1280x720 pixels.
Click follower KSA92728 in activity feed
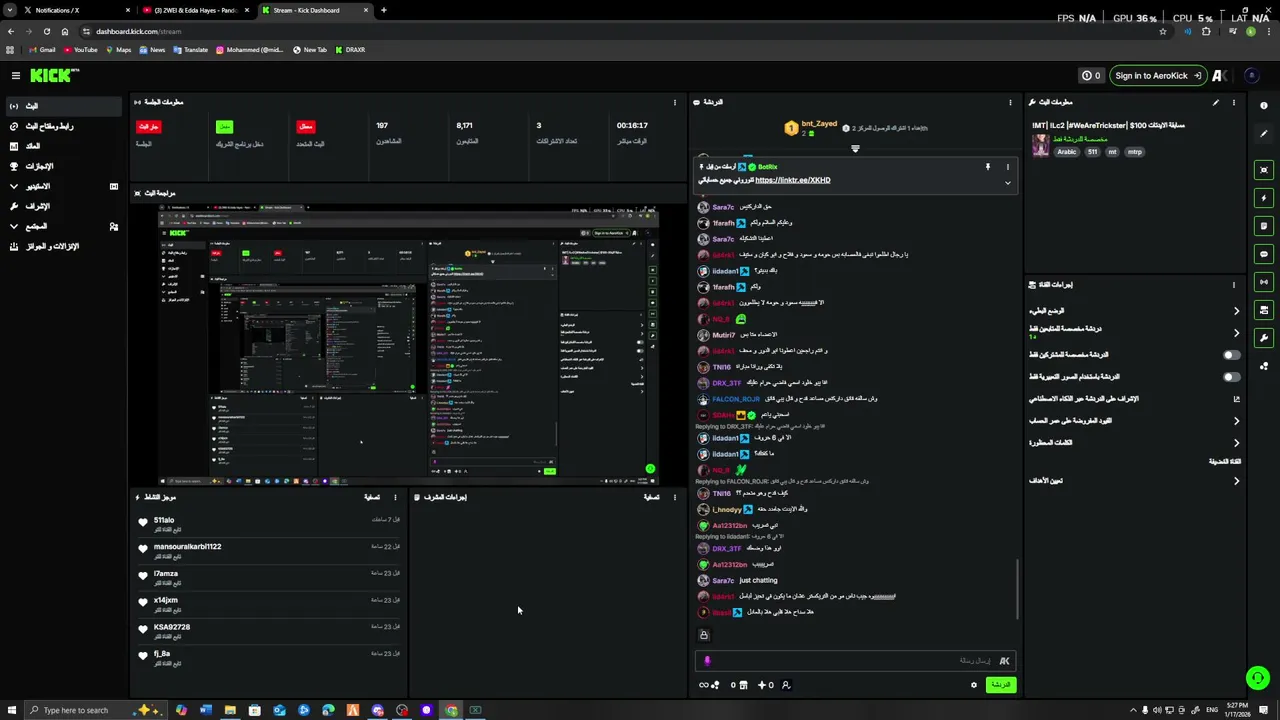click(172, 627)
